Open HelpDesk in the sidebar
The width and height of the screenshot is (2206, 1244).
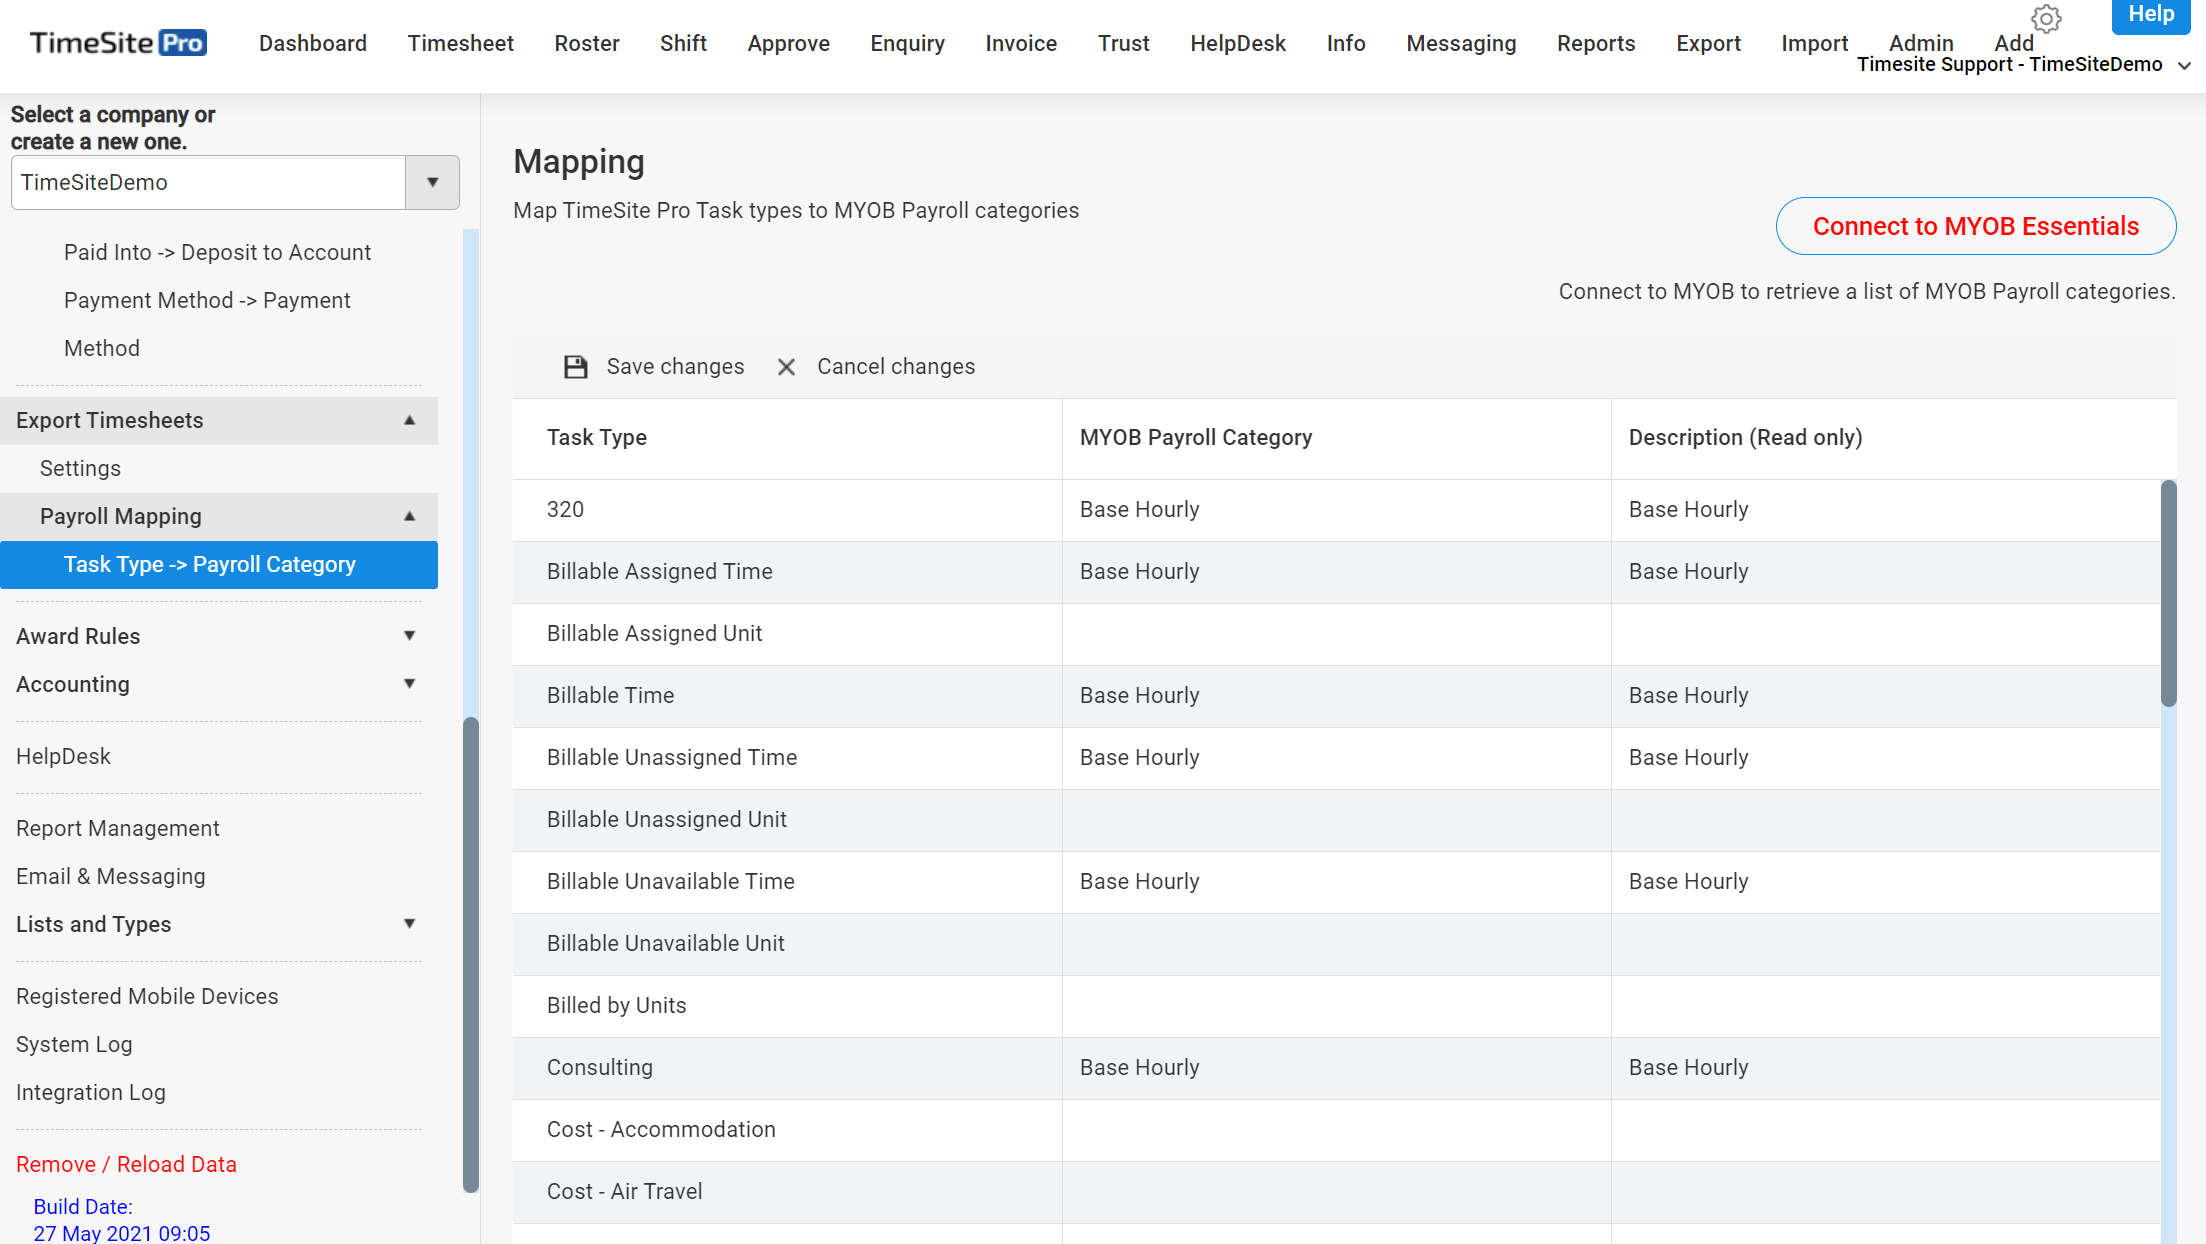[63, 756]
